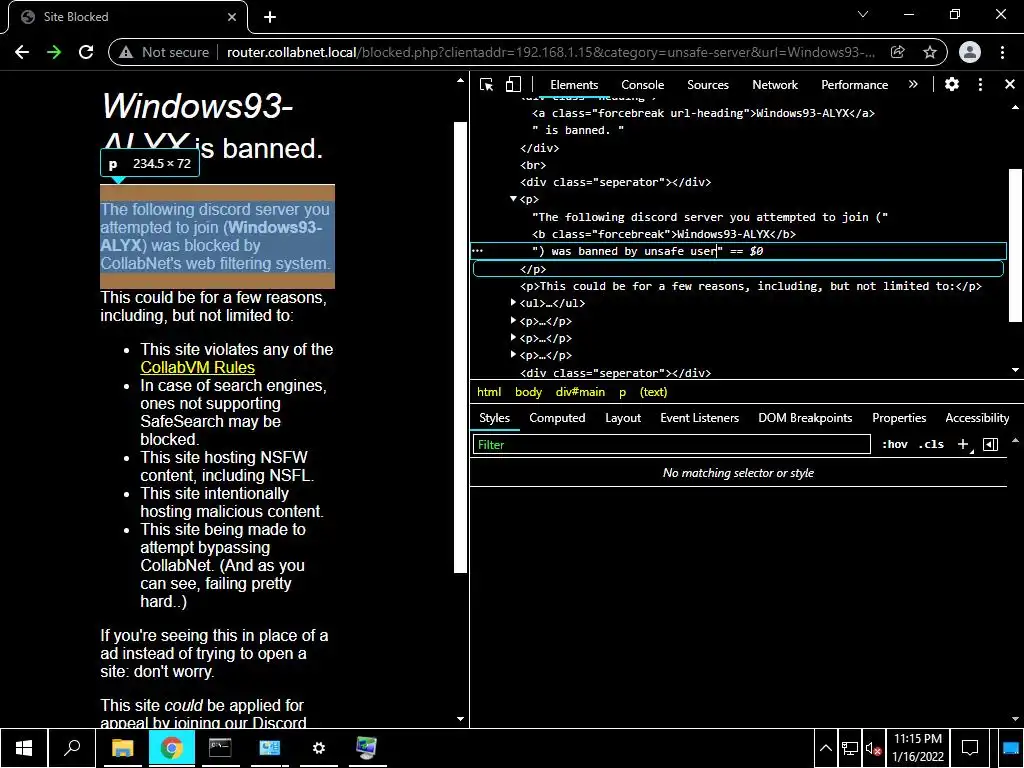1024x768 pixels.
Task: Open the Chrome profile avatar
Action: [x=970, y=52]
